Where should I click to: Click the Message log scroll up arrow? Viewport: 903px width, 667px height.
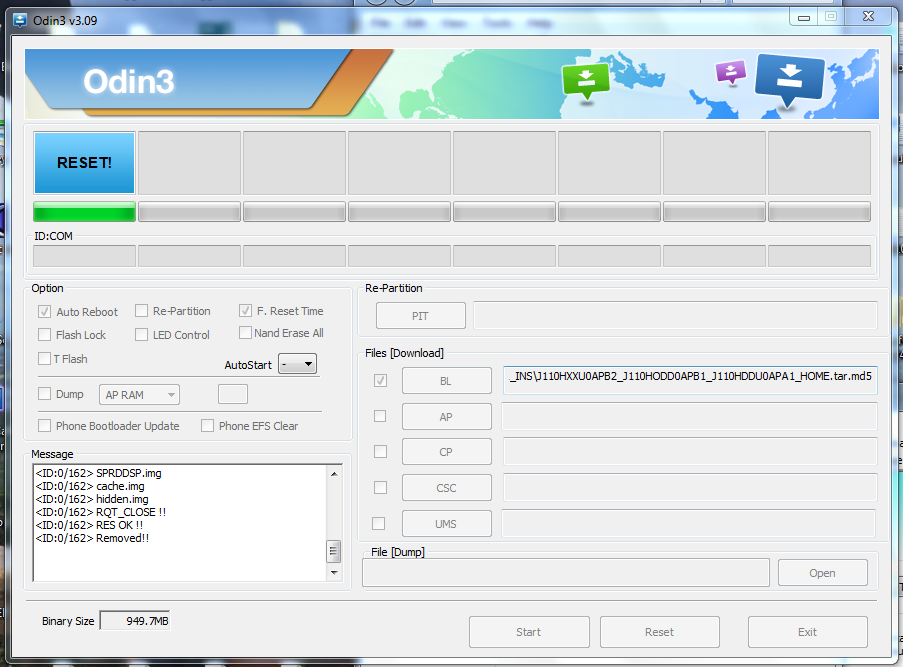pos(333,473)
